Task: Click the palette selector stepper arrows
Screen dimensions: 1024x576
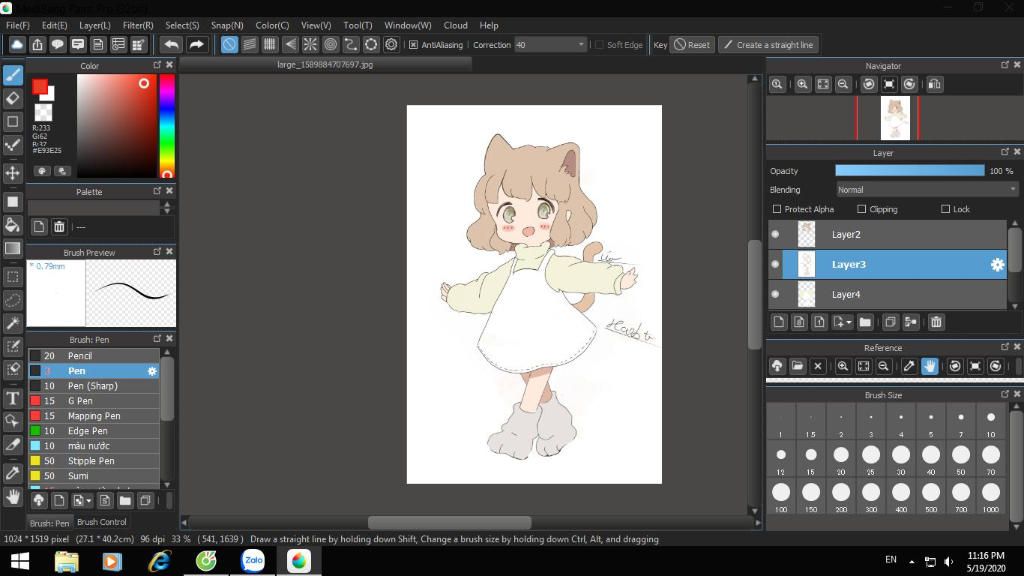Action: pos(167,208)
